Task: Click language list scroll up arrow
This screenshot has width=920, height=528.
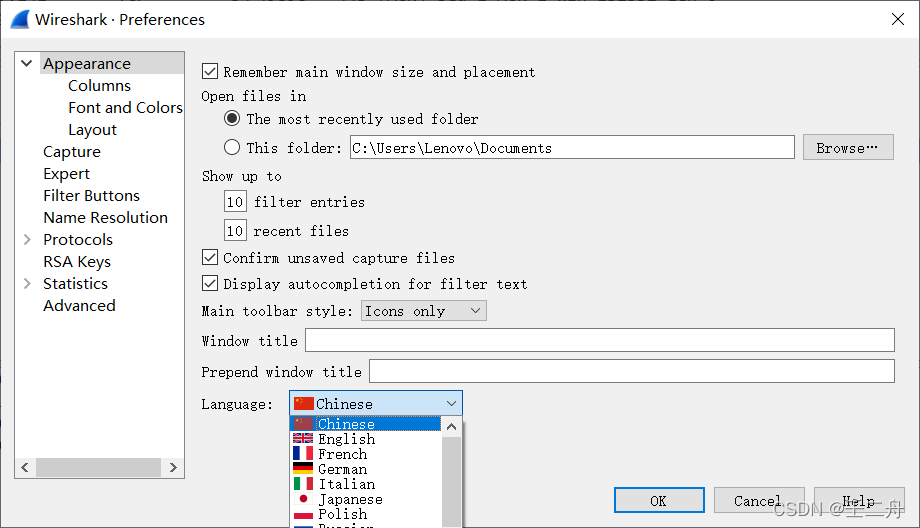Action: 451,427
